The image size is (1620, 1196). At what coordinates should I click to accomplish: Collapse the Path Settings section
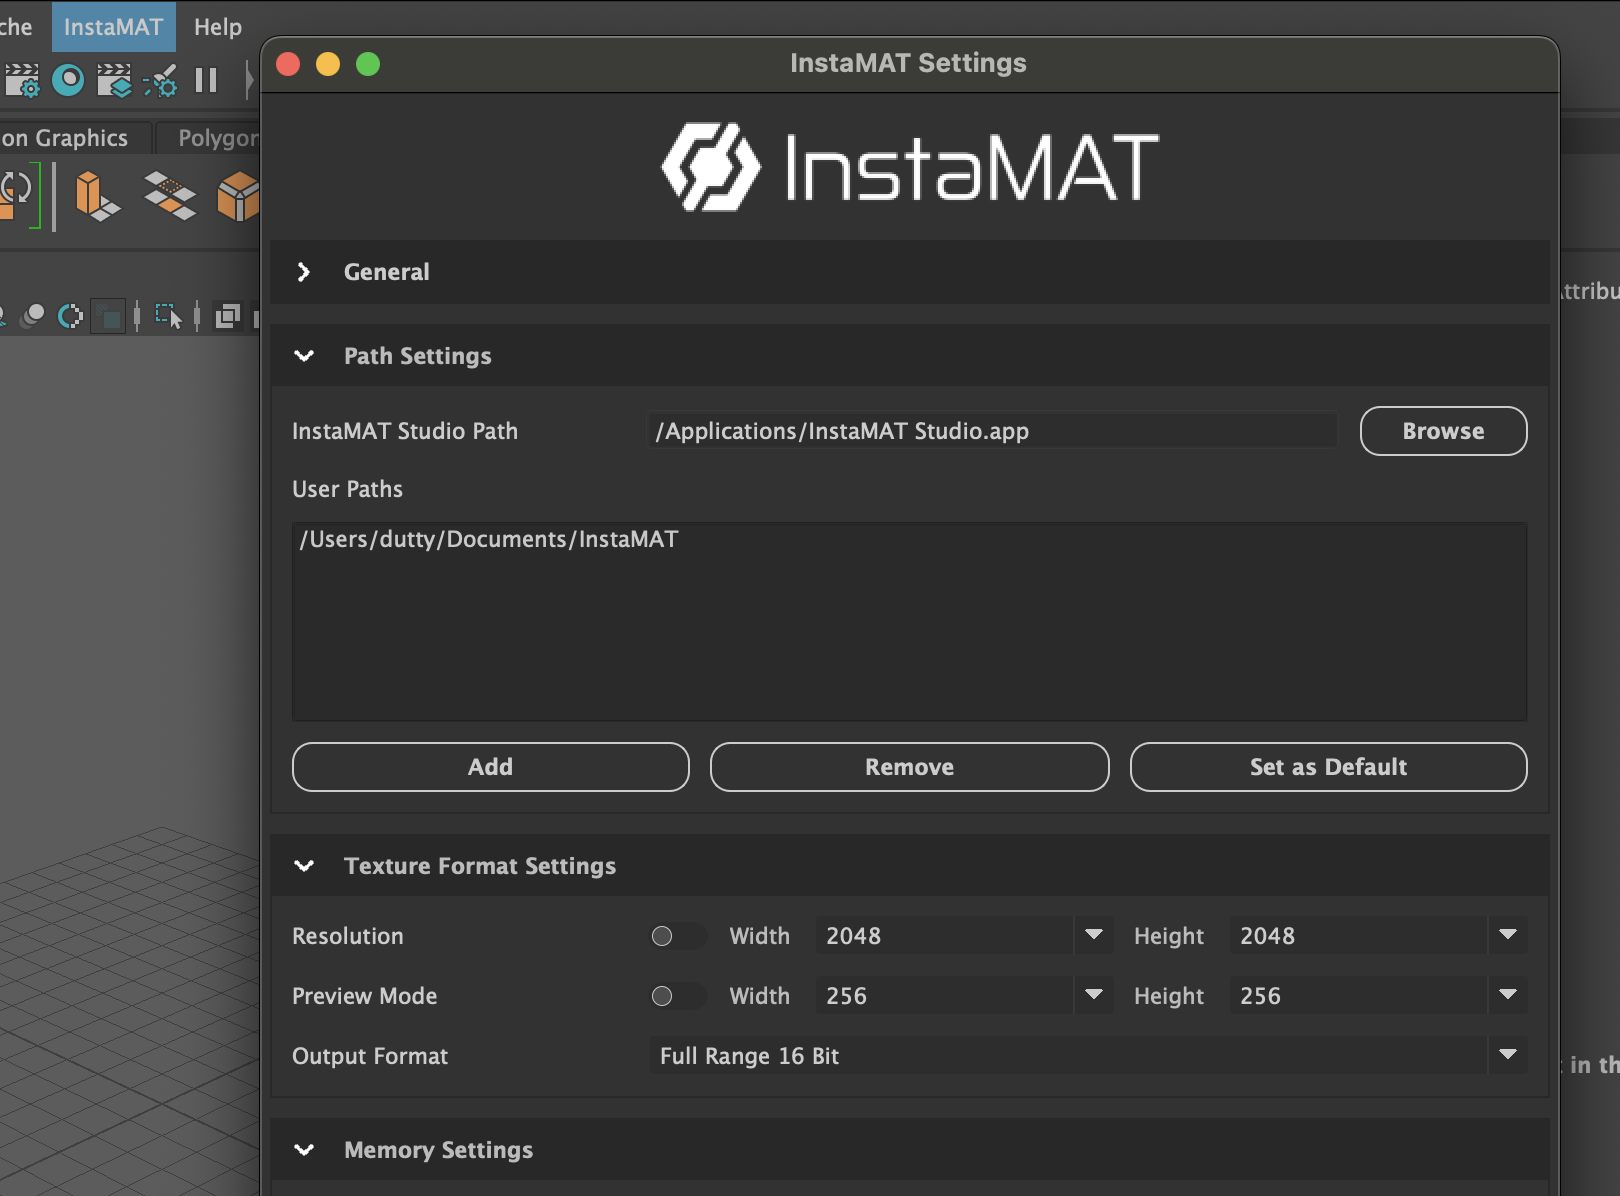coord(304,356)
